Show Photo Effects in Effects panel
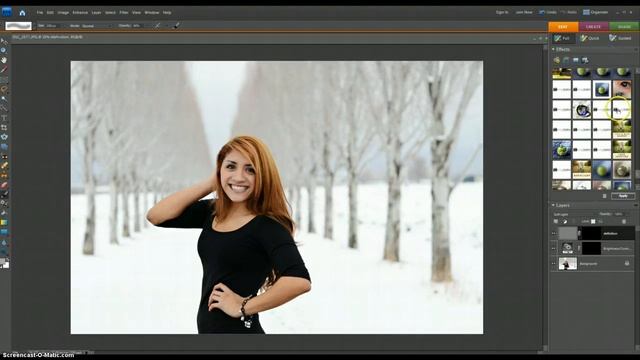640x360 pixels. [576, 60]
